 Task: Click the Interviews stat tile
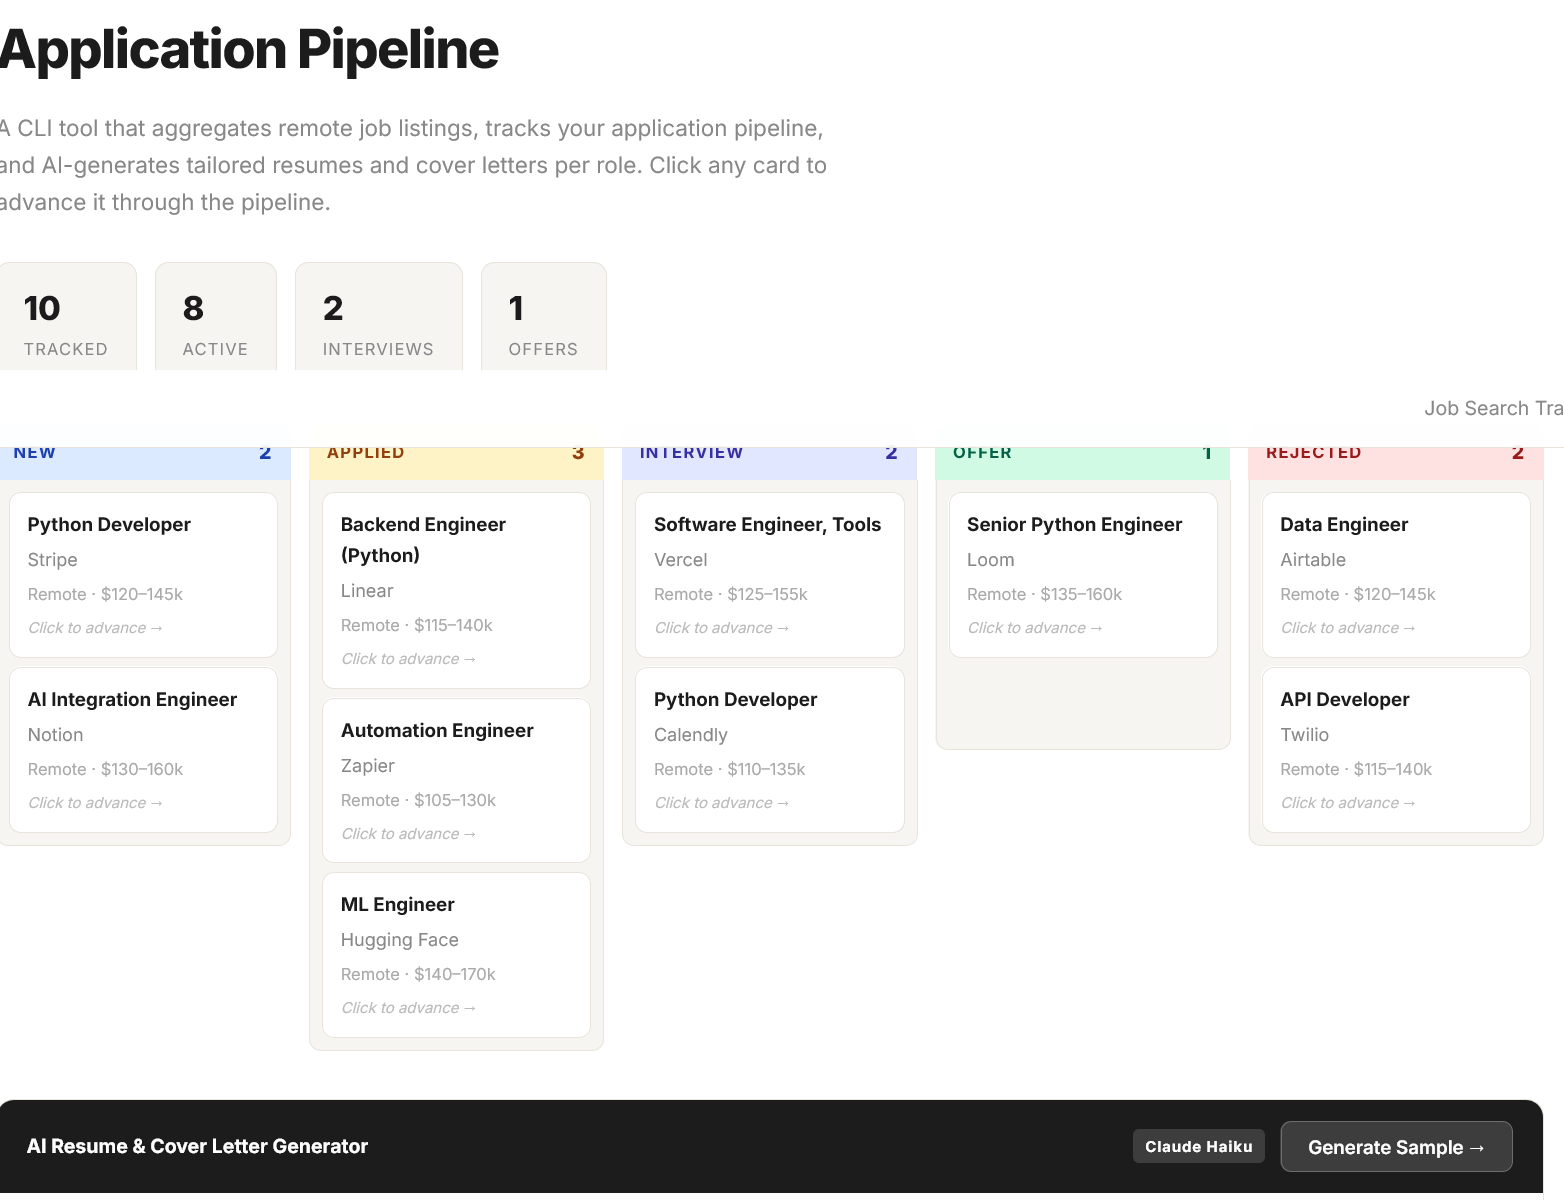378,322
